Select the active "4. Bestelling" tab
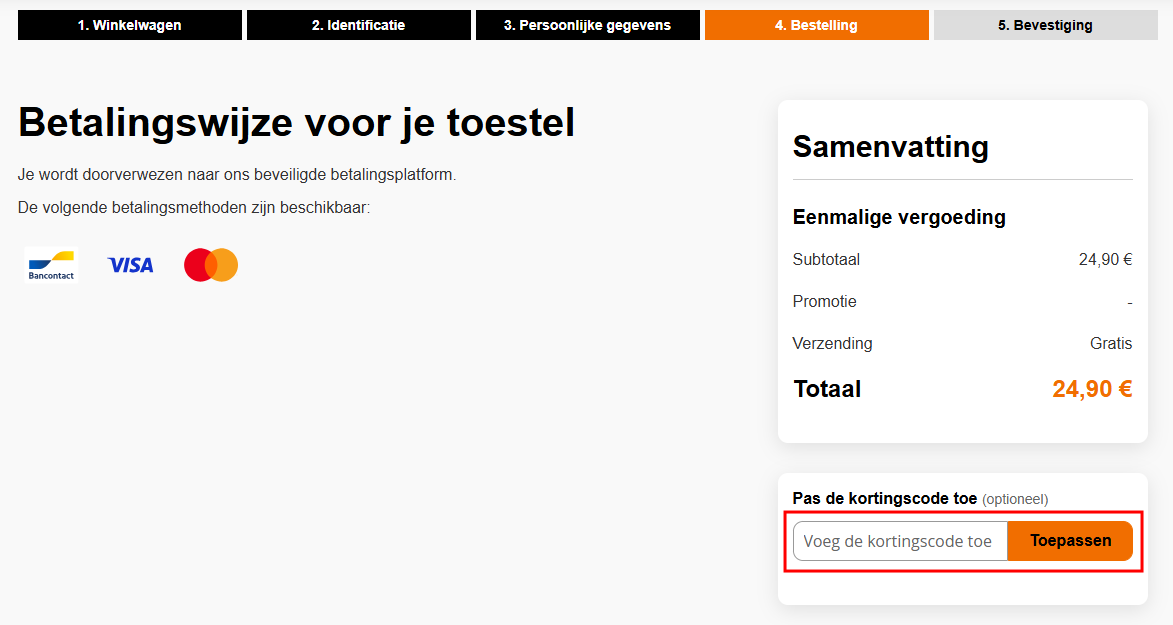This screenshot has height=625, width=1173. [x=816, y=25]
